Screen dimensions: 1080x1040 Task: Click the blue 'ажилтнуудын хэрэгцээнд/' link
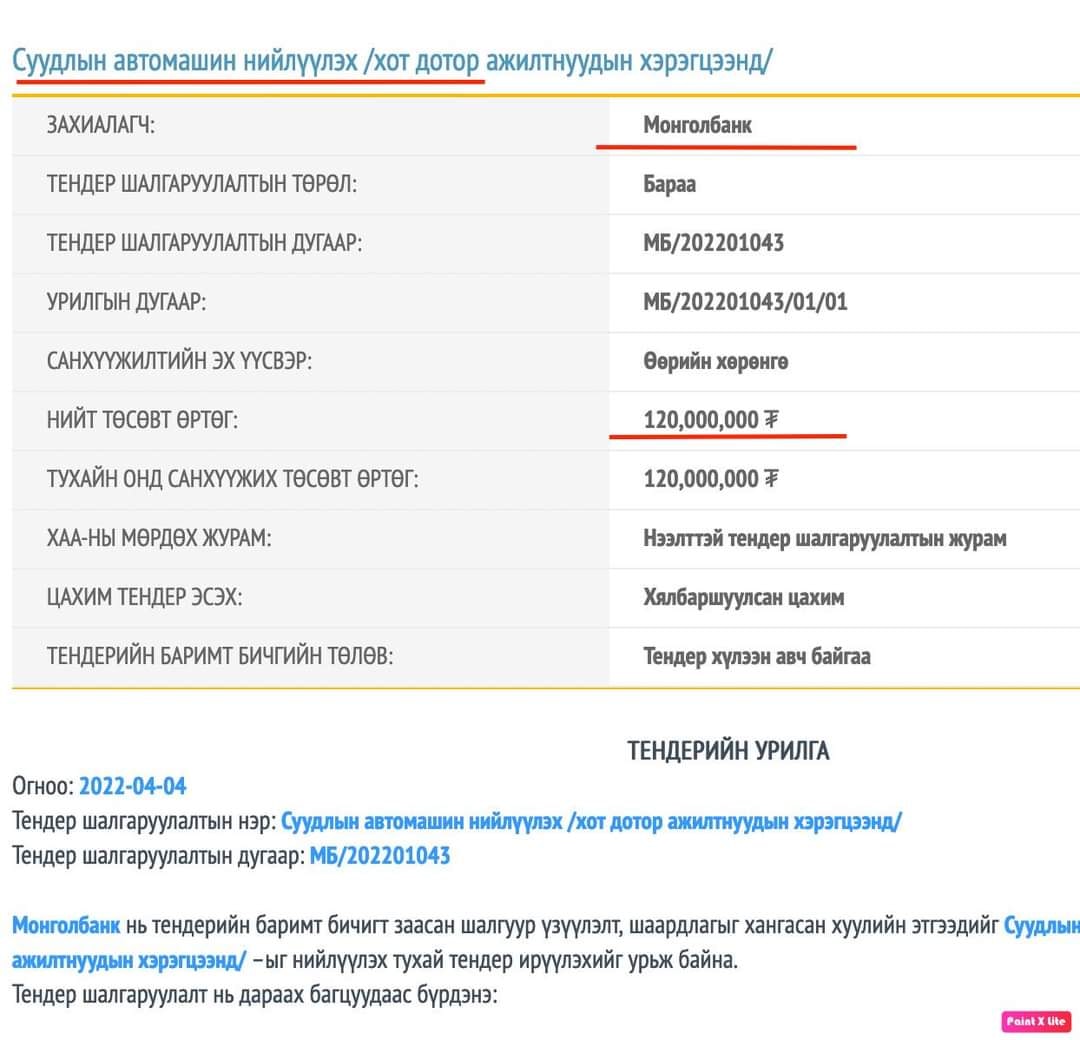(x=129, y=961)
